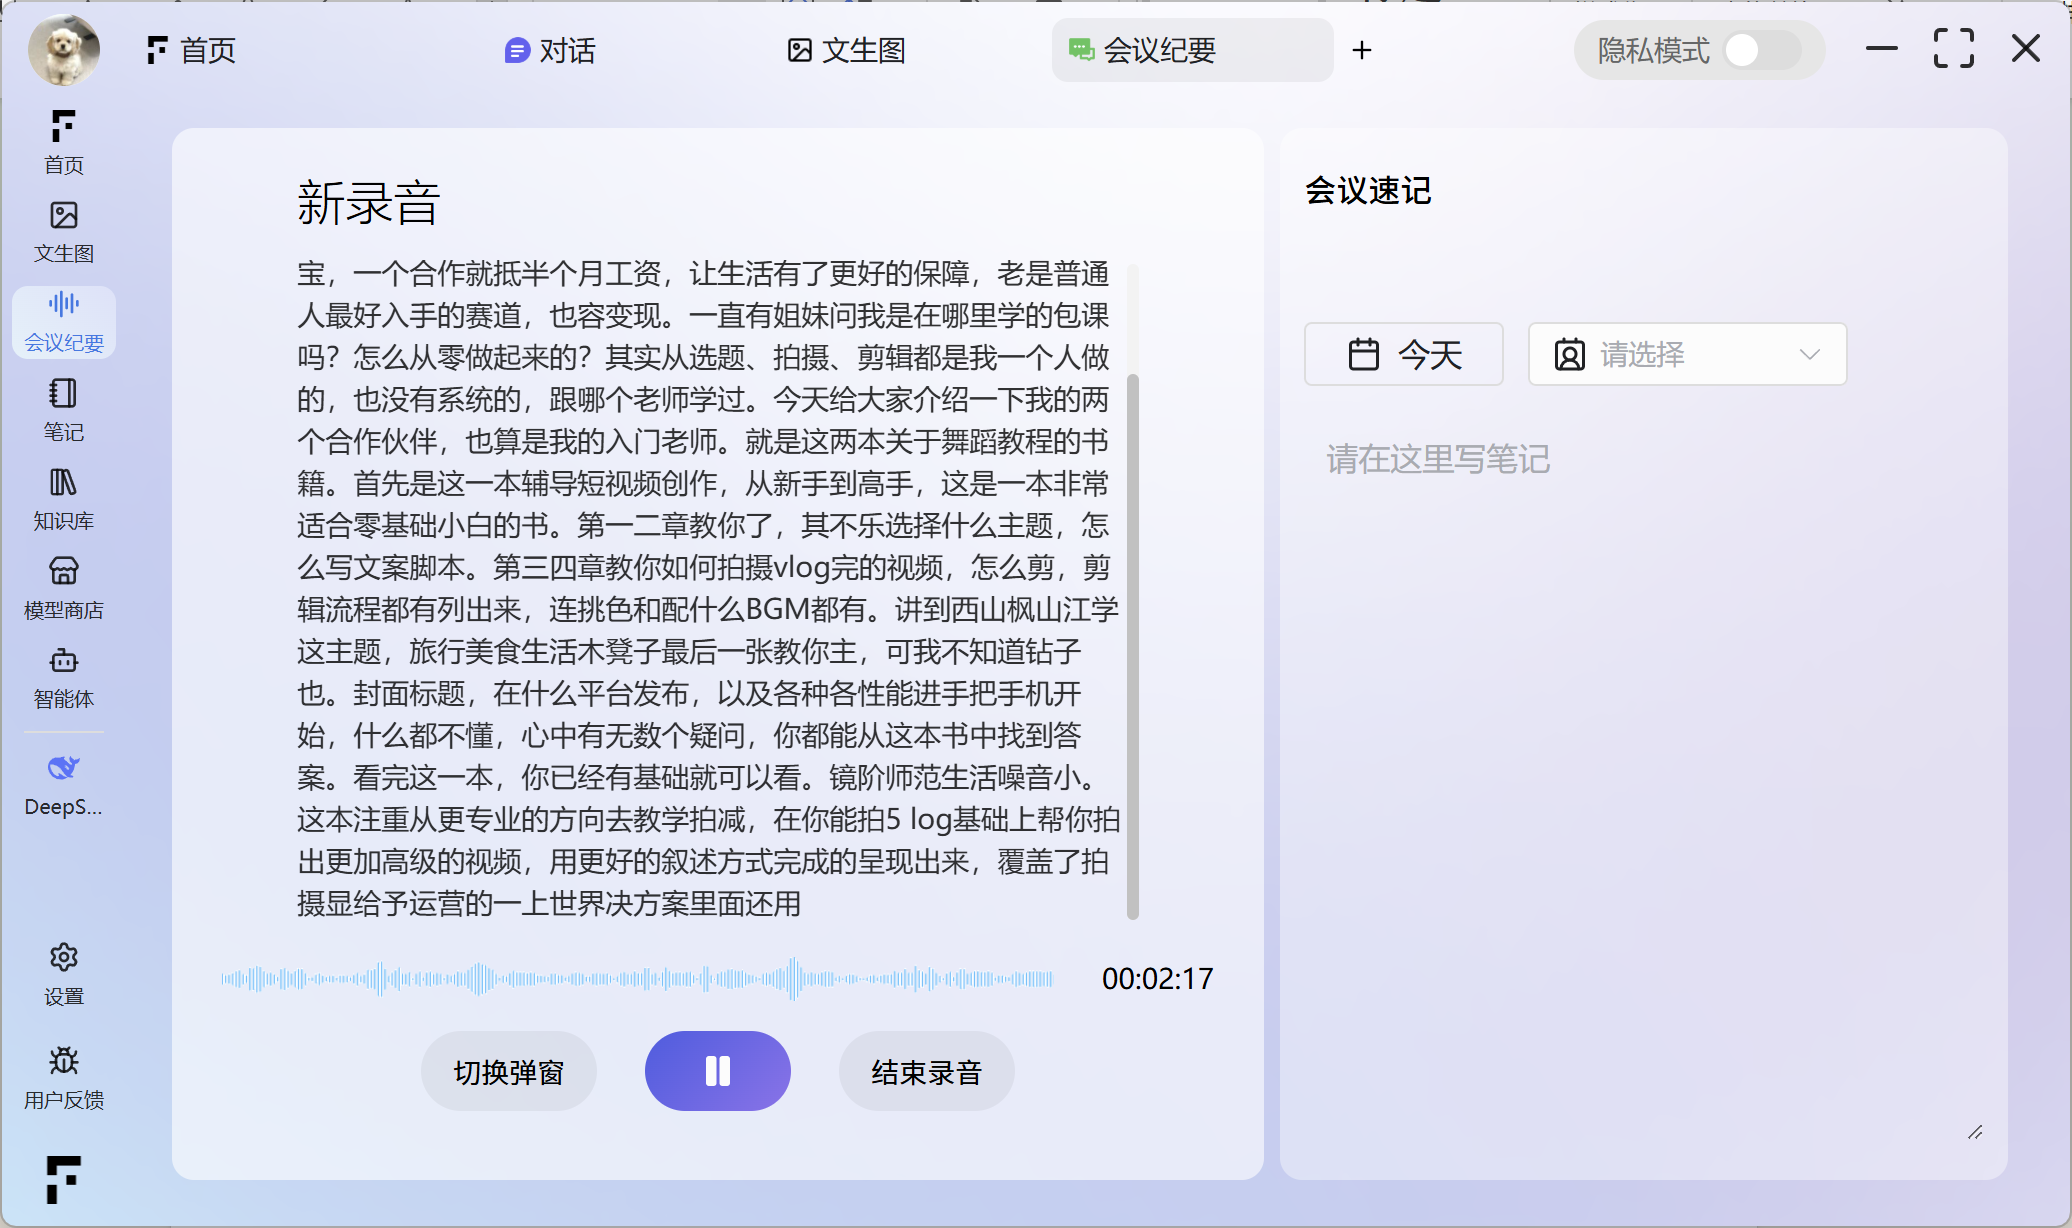Screen dimensions: 2072x1228
Task: Click 结束录音 to stop recording
Action: (926, 1071)
